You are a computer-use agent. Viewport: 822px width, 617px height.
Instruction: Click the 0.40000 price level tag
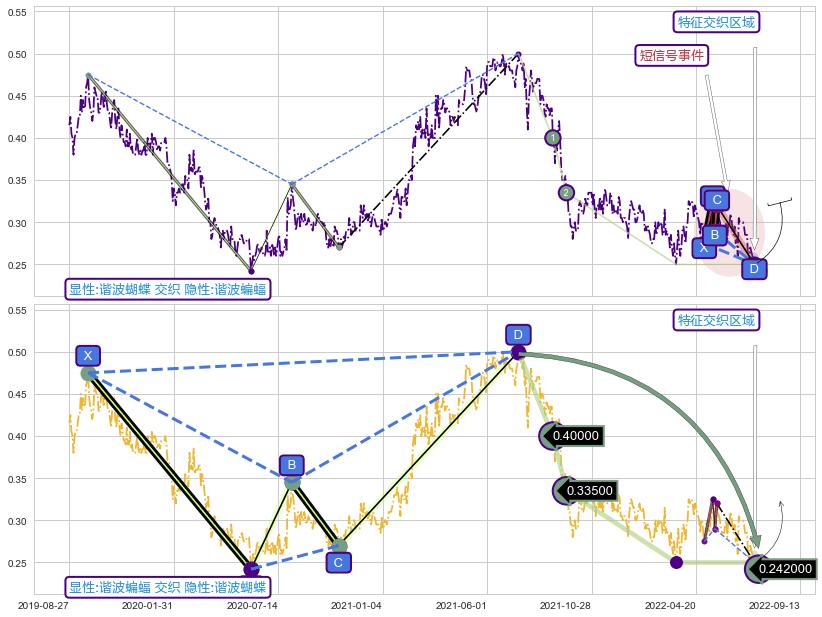point(575,436)
